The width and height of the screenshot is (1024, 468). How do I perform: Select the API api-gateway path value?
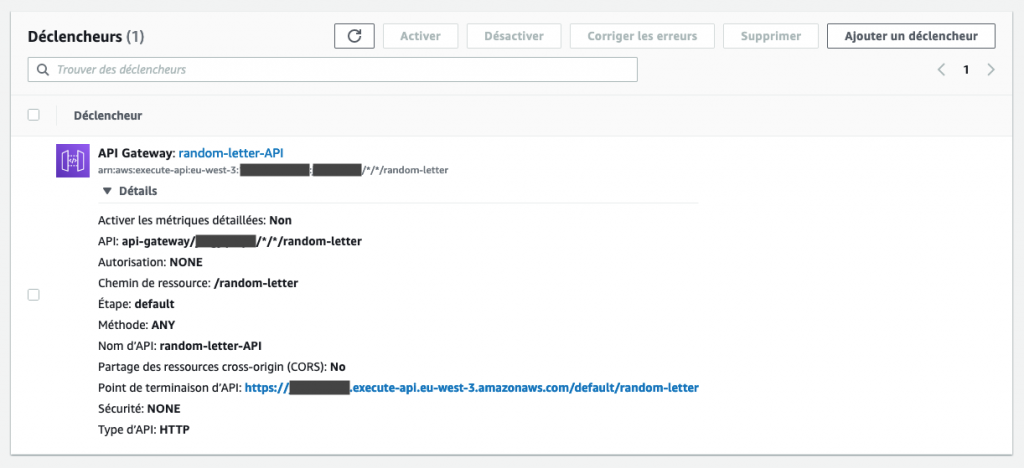242,242
